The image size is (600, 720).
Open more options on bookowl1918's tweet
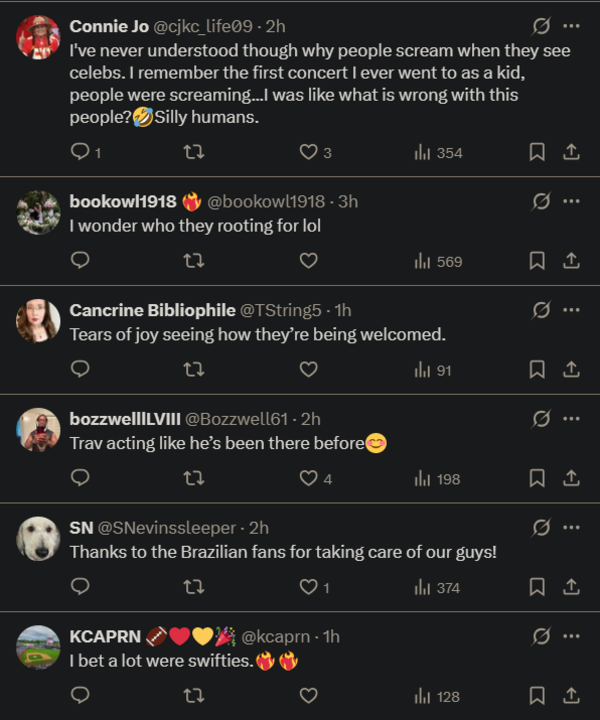click(x=571, y=201)
